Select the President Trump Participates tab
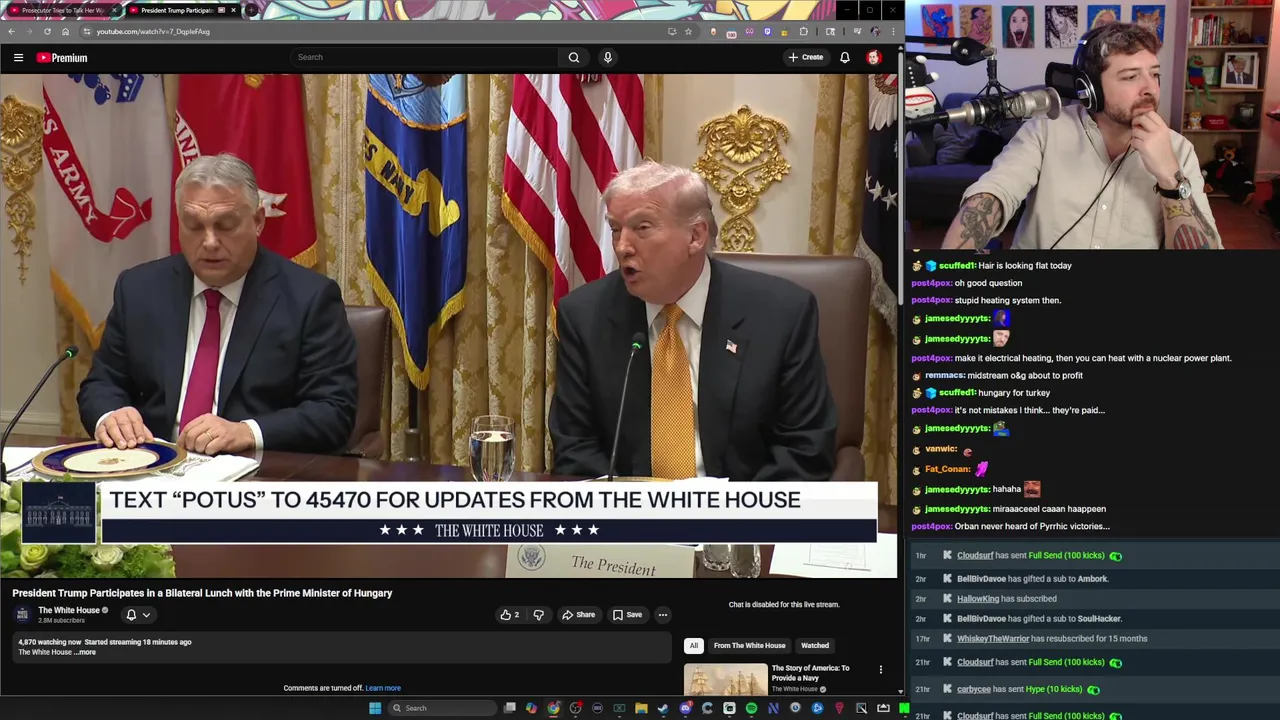Viewport: 1280px width, 720px height. [180, 10]
